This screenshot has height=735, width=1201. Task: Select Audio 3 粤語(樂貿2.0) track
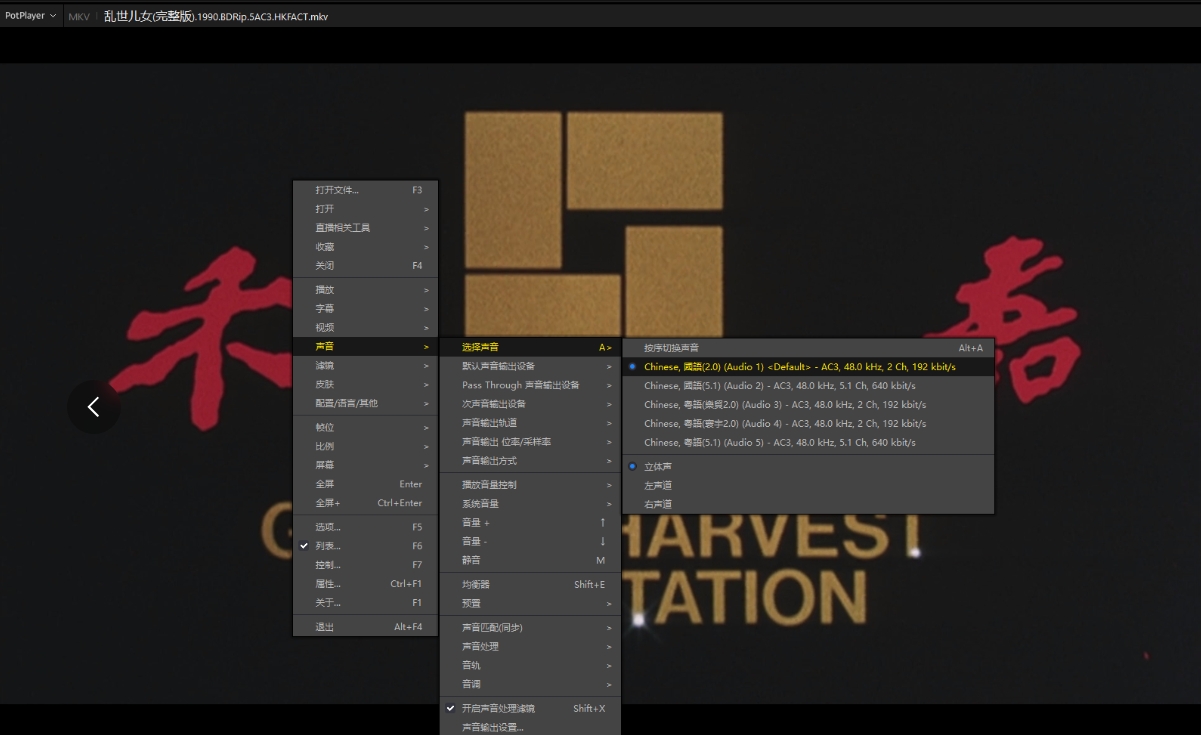(x=785, y=405)
